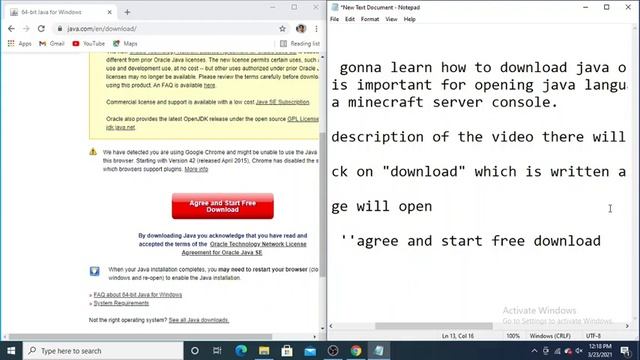
Task: Open FAQ about 64-bit Java for Windows
Action: [x=138, y=295]
